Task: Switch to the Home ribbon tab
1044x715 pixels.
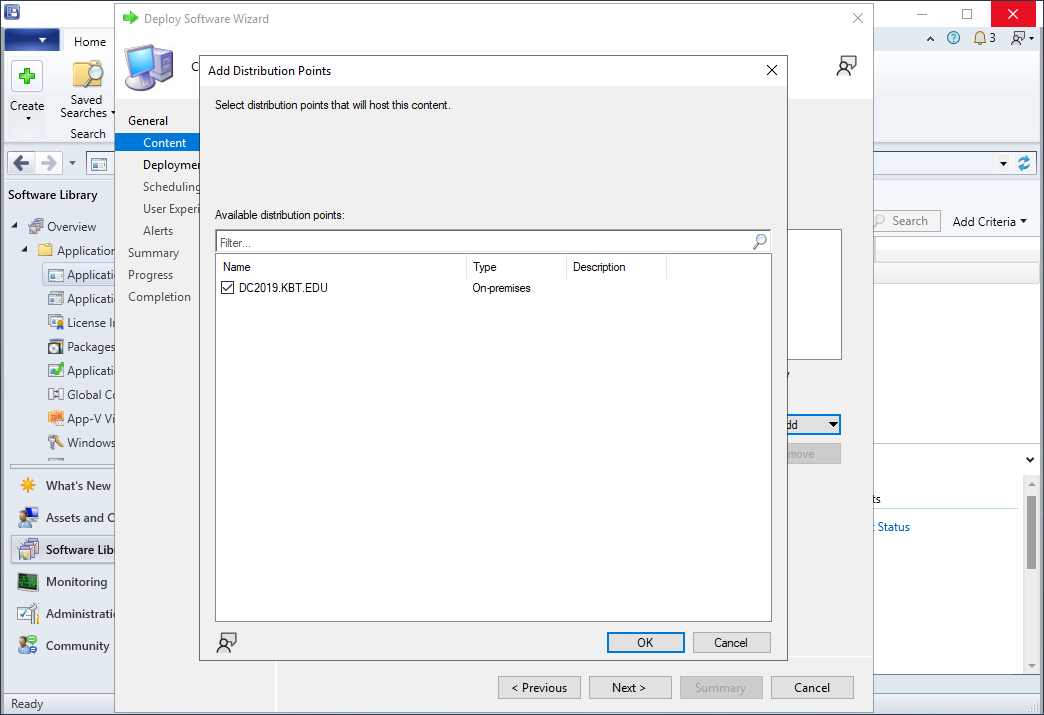Action: [90, 42]
